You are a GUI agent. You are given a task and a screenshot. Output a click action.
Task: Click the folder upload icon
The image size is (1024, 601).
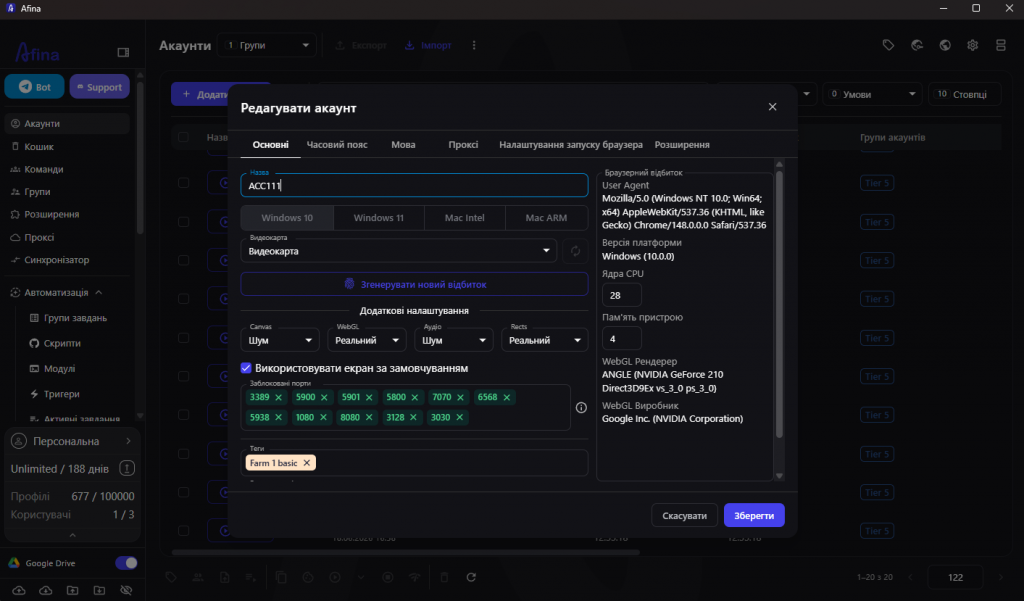tap(72, 591)
